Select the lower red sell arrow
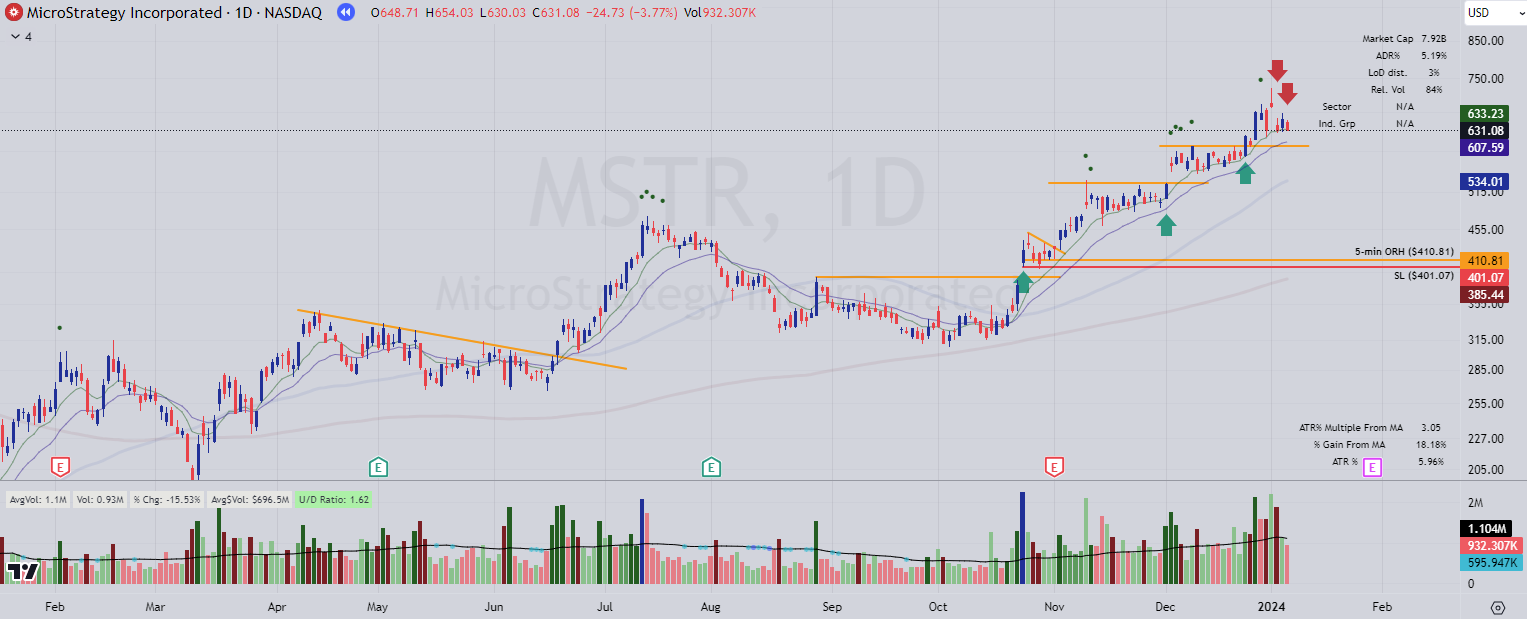Image resolution: width=1527 pixels, height=619 pixels. (x=1287, y=94)
